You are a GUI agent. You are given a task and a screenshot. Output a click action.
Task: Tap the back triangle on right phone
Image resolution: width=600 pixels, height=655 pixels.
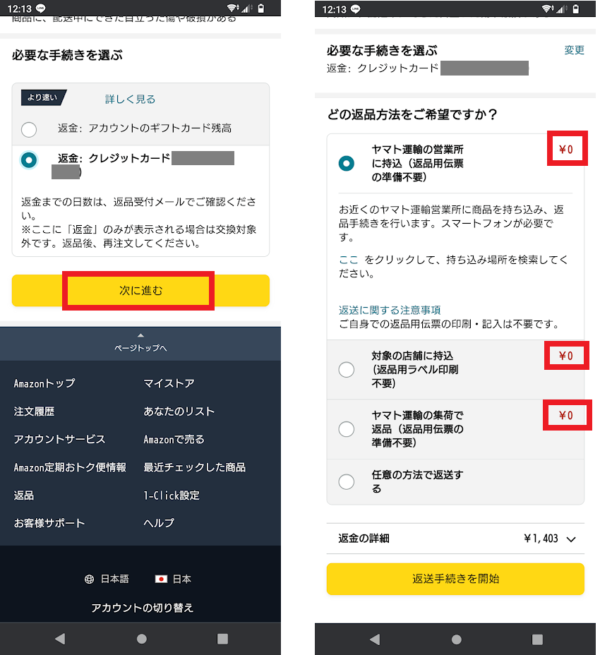[x=375, y=639]
